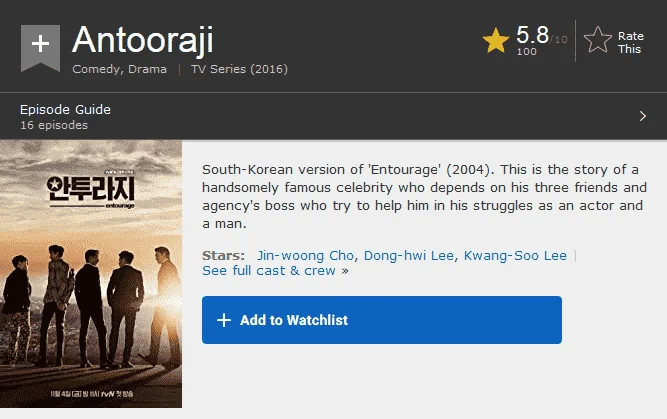
Task: Click the gold star rating icon
Action: 496,40
